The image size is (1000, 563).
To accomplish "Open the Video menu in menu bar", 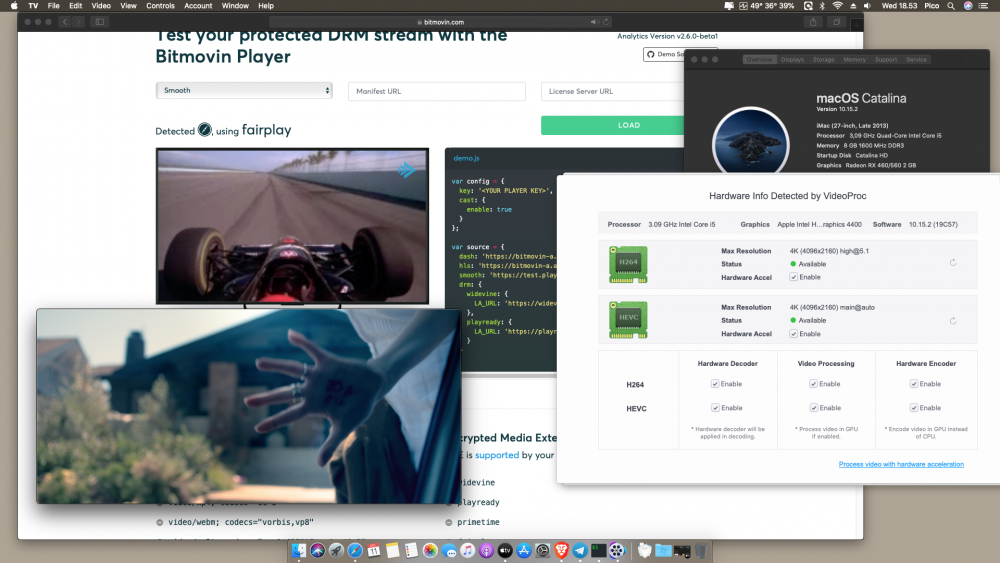I will (101, 6).
